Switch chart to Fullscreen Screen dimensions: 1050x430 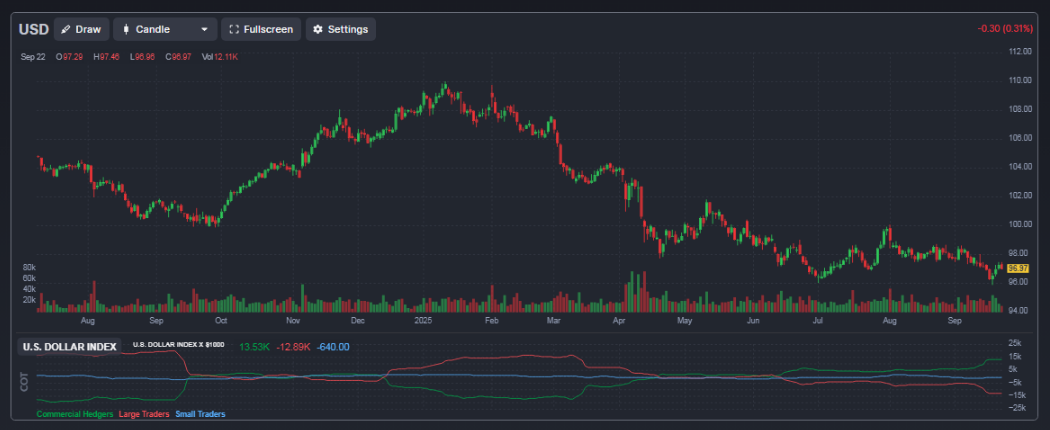(x=261, y=29)
